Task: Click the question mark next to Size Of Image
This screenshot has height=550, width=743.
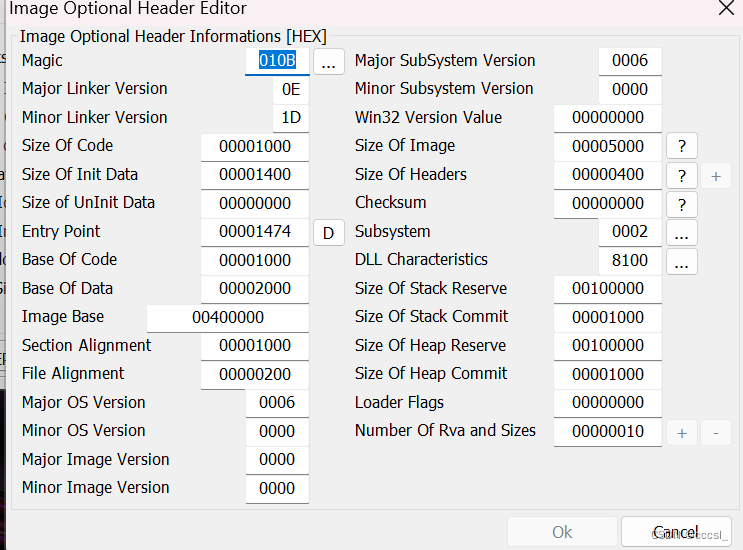Action: (681, 146)
